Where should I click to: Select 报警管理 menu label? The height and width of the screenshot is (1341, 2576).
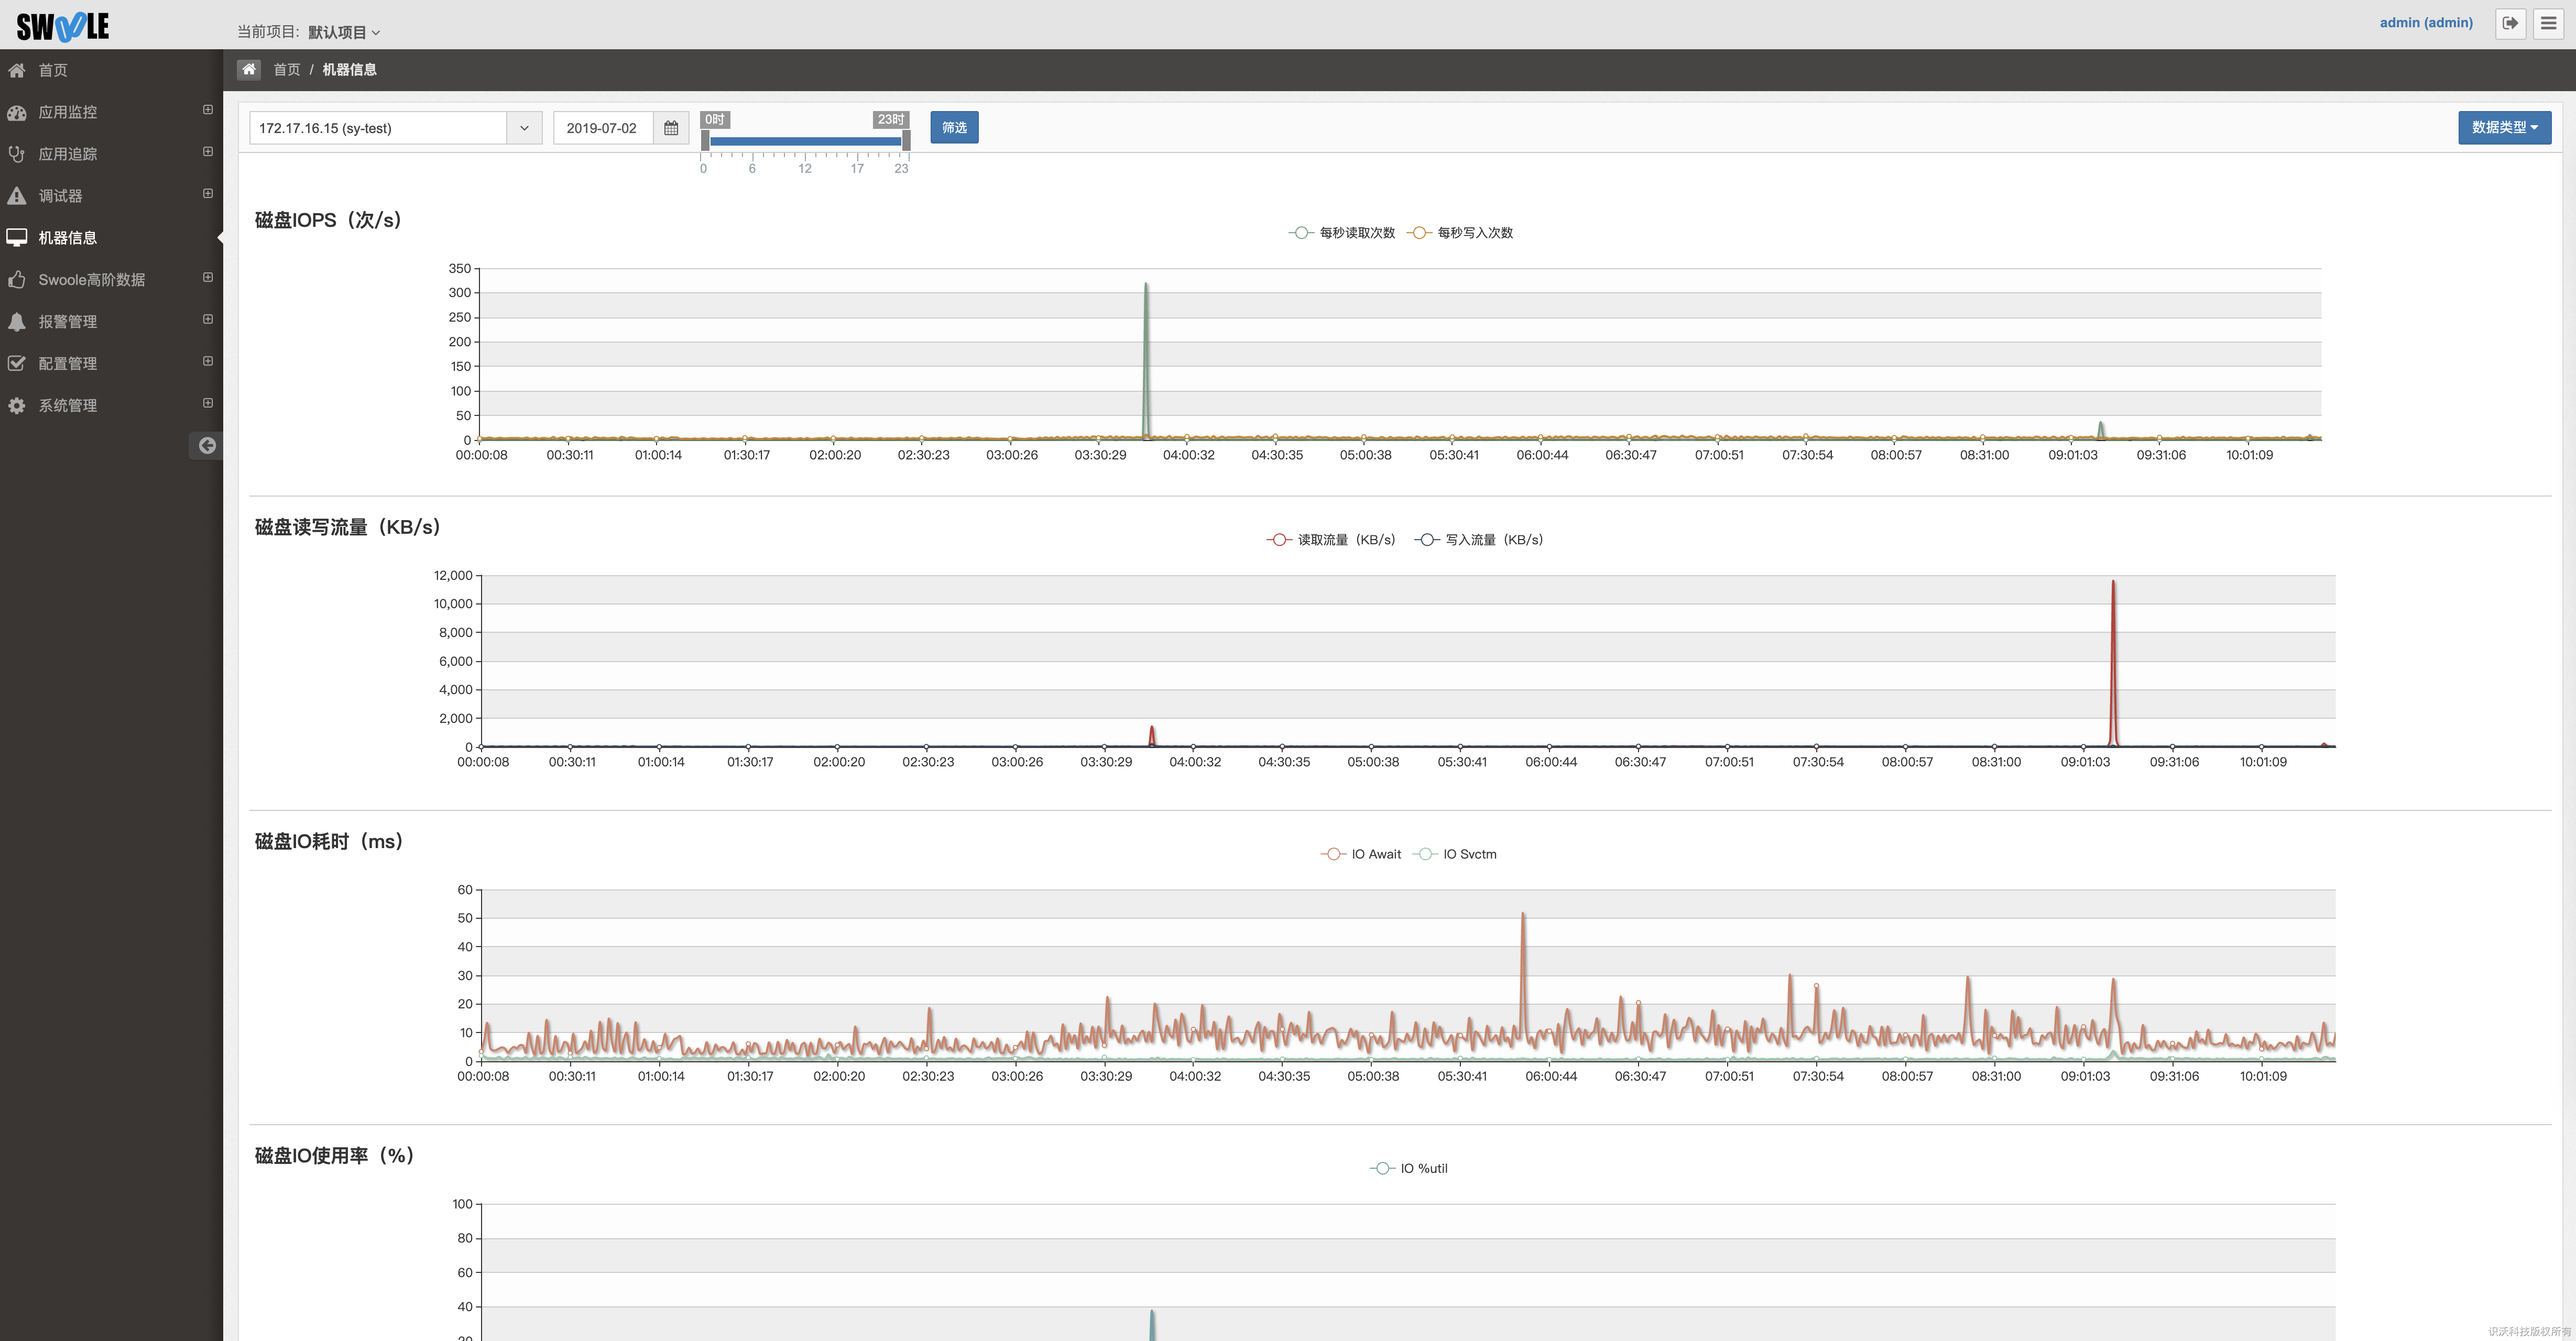coord(68,322)
